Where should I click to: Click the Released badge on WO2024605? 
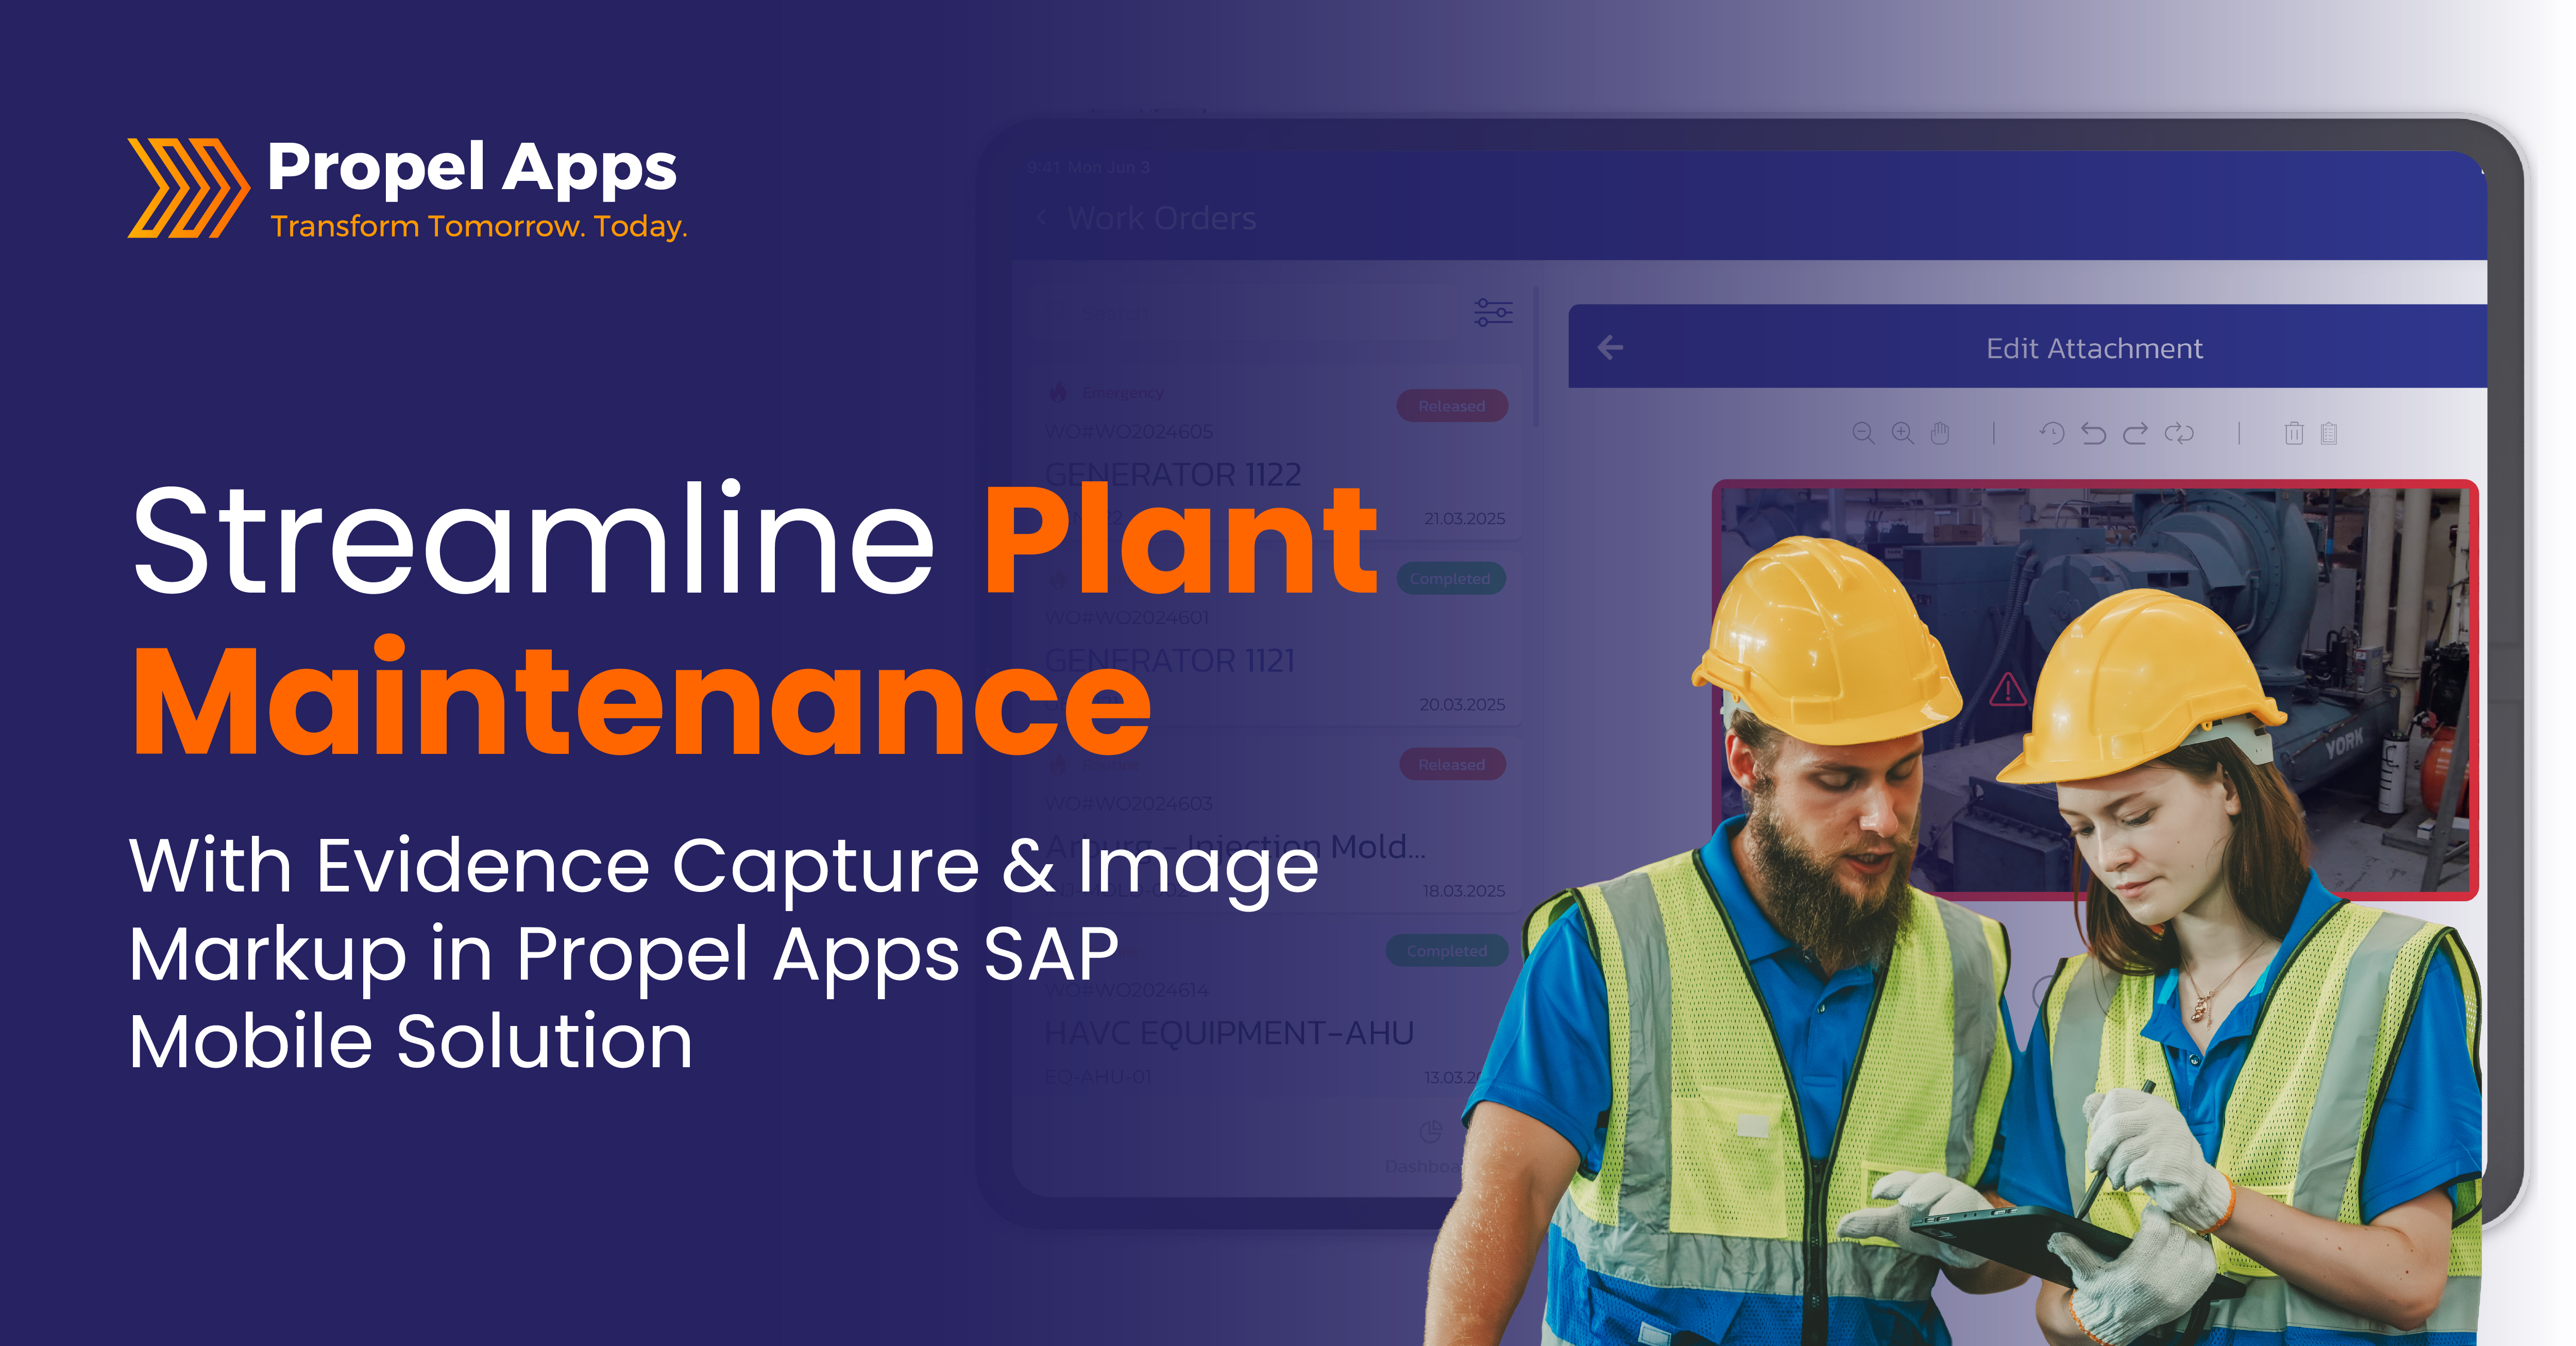point(1451,406)
